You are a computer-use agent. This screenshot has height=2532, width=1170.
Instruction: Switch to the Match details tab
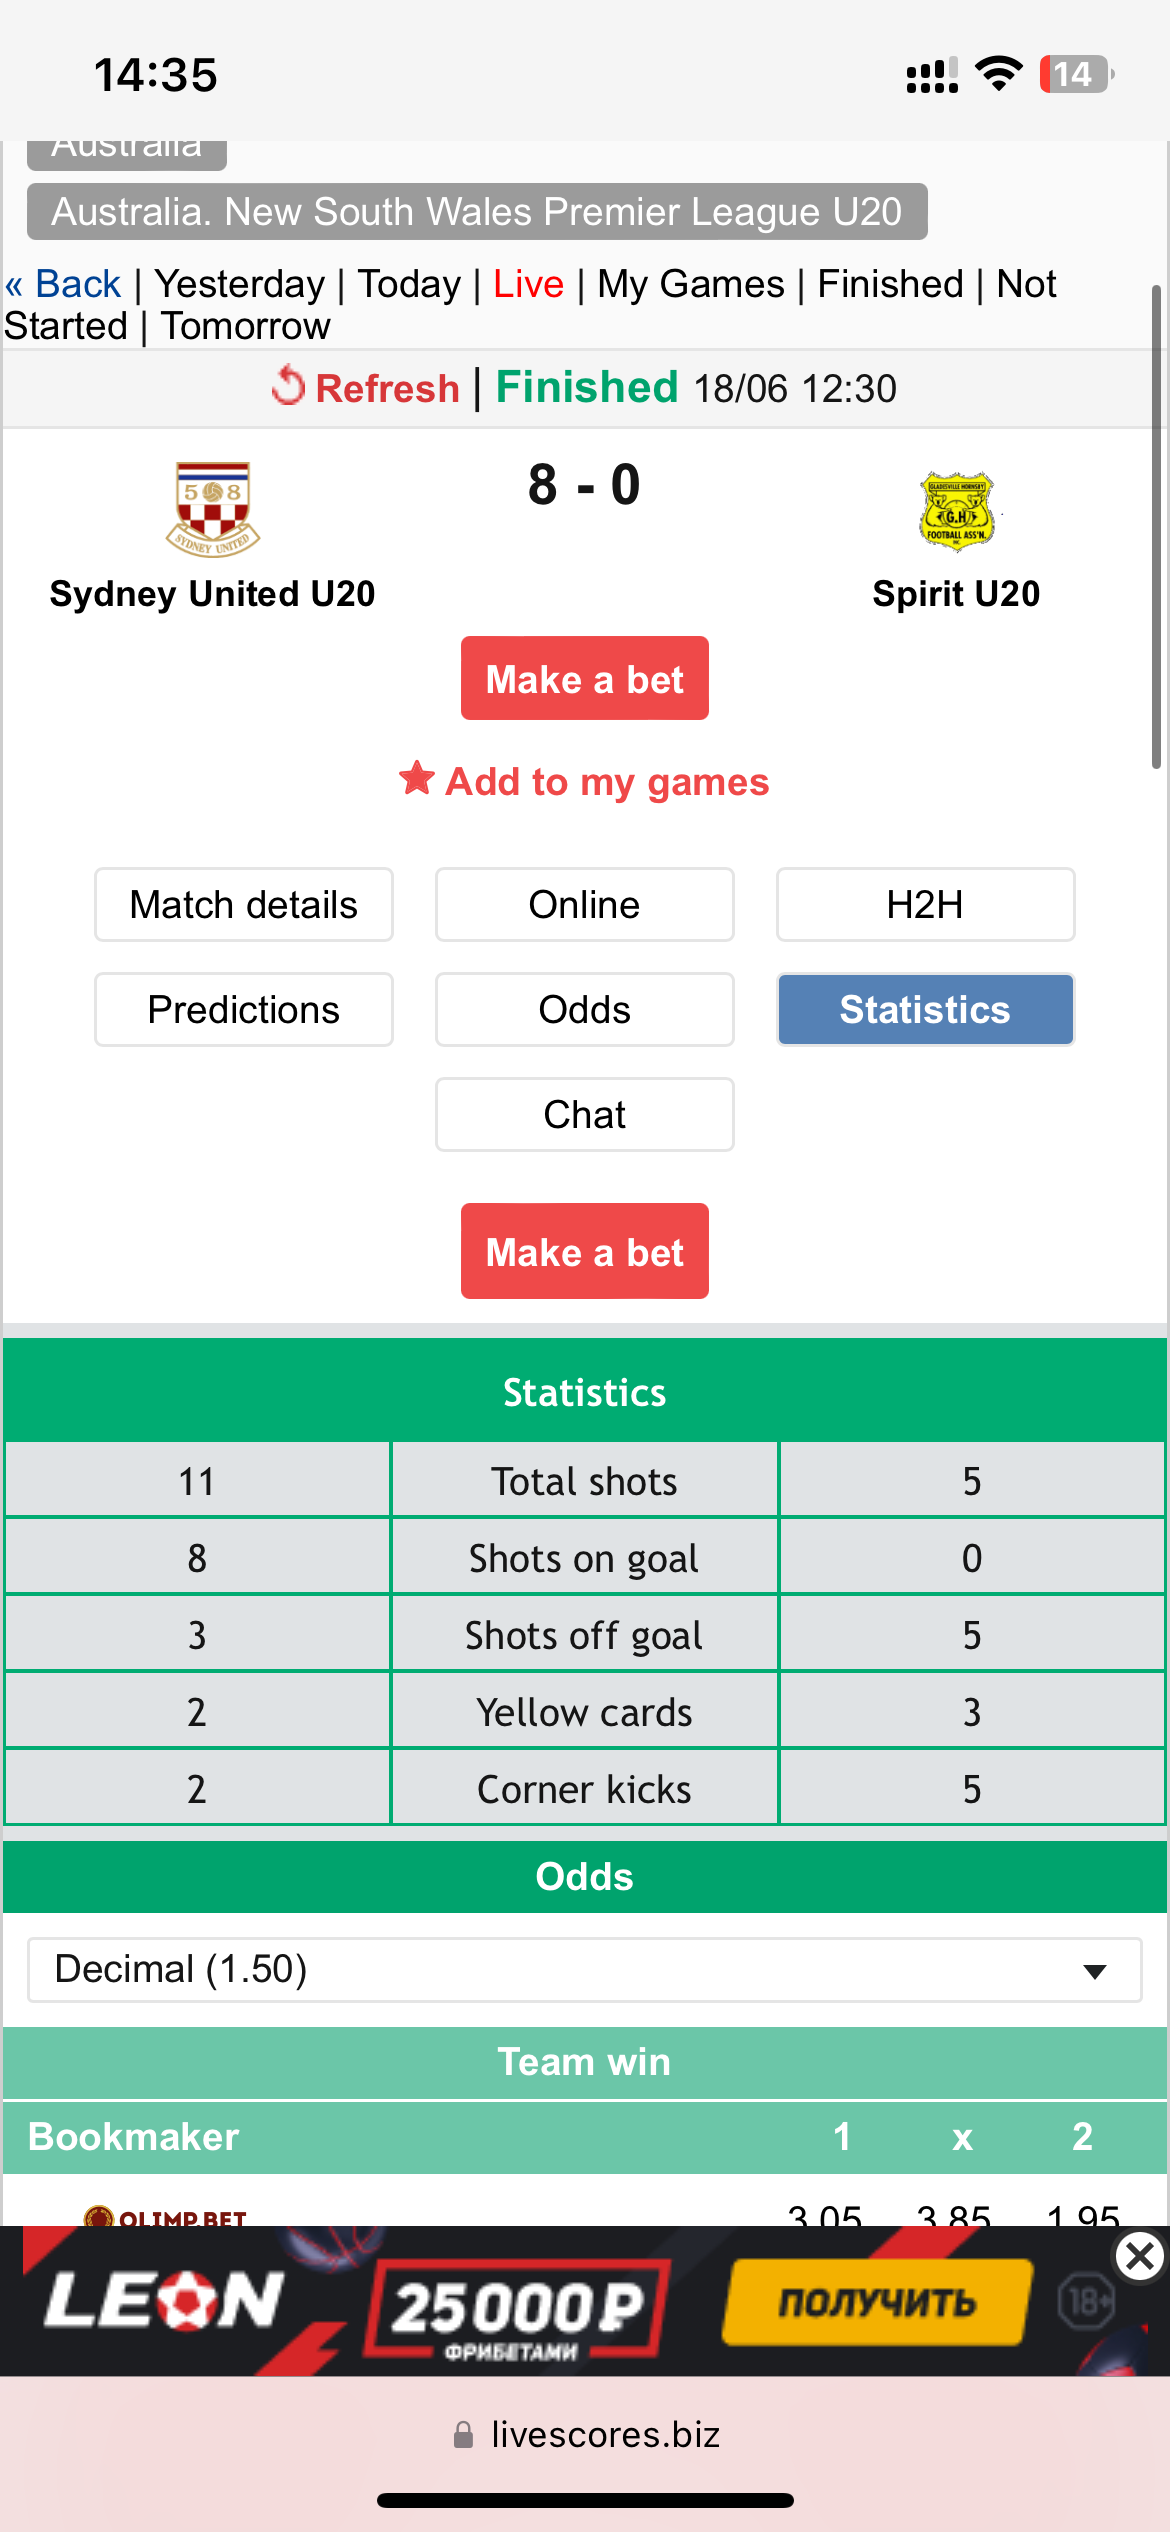[x=244, y=905]
